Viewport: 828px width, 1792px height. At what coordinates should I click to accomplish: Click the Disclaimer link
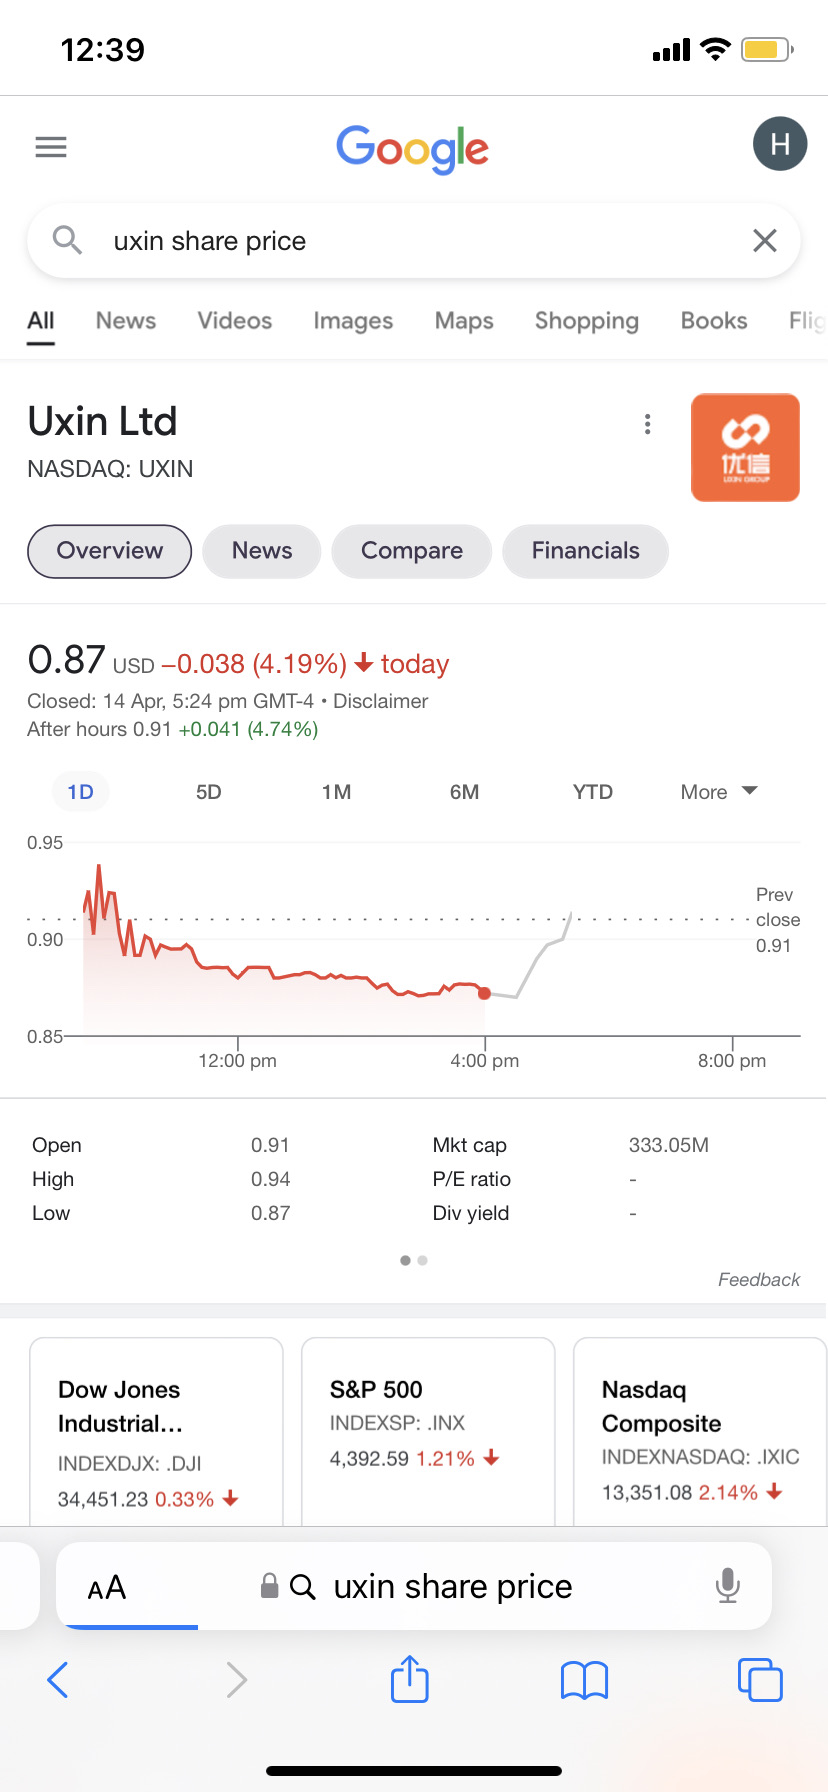point(380,701)
